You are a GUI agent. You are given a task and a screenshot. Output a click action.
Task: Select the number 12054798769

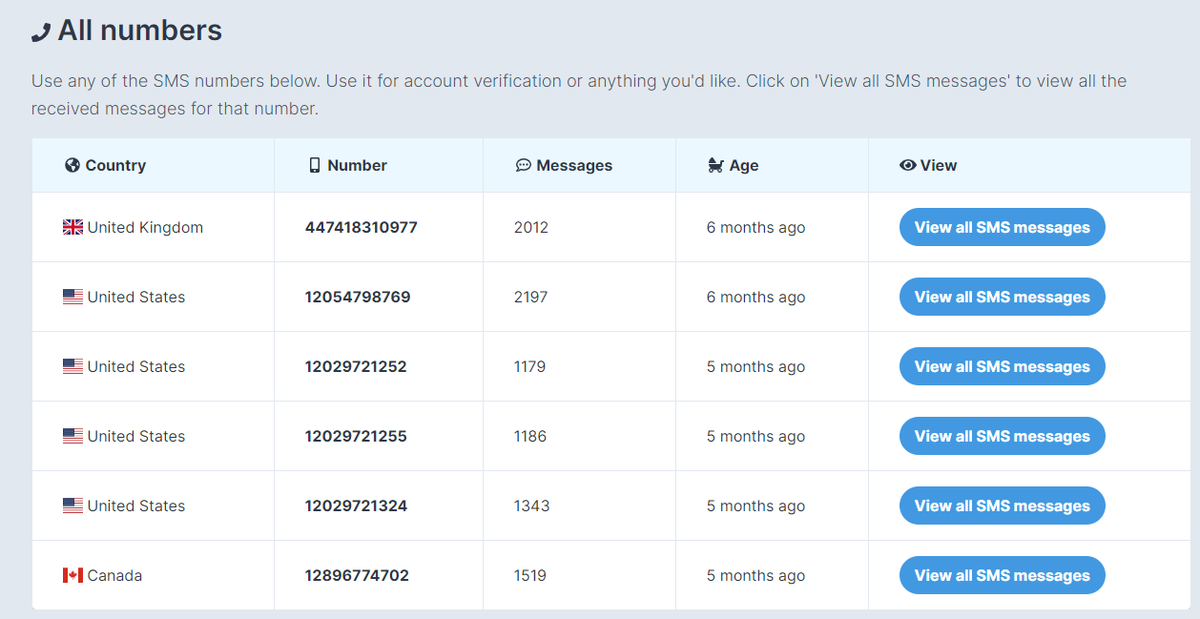click(358, 297)
